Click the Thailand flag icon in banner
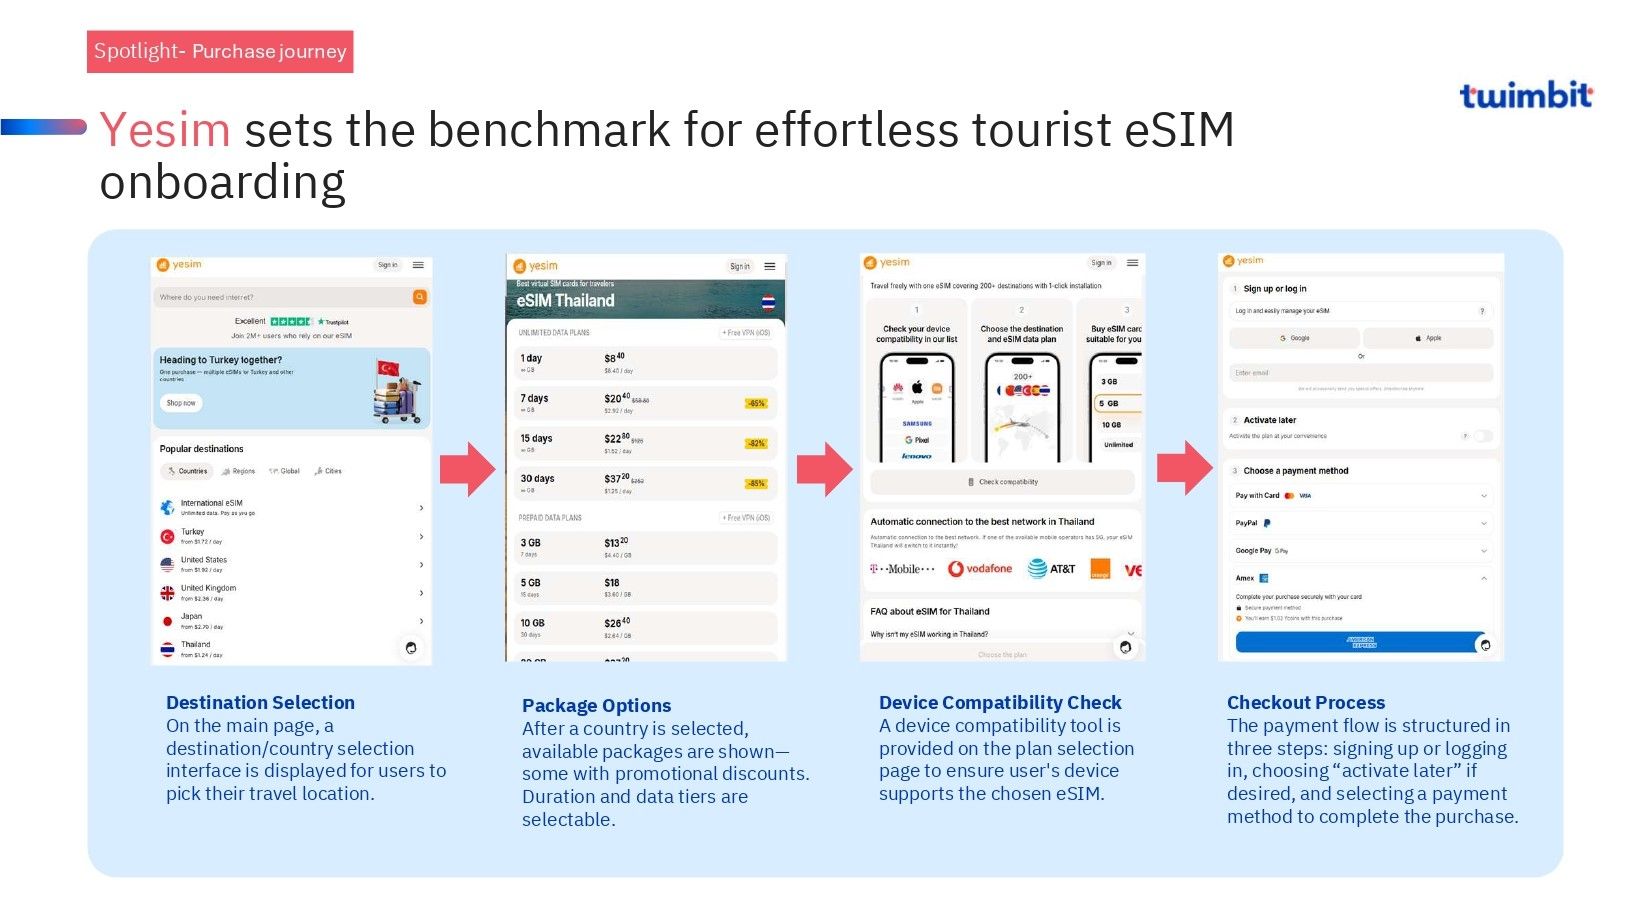 coord(768,301)
